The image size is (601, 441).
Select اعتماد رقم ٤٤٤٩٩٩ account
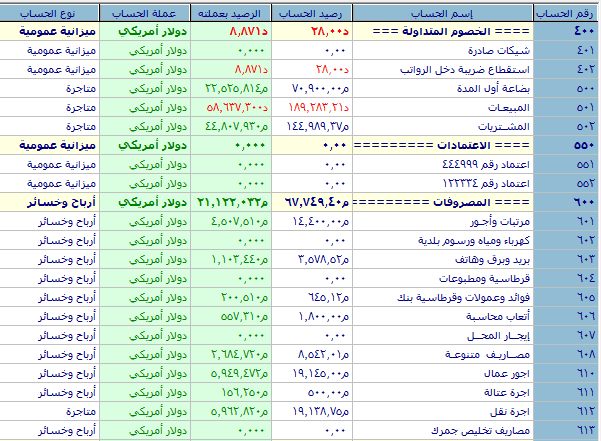coord(443,164)
